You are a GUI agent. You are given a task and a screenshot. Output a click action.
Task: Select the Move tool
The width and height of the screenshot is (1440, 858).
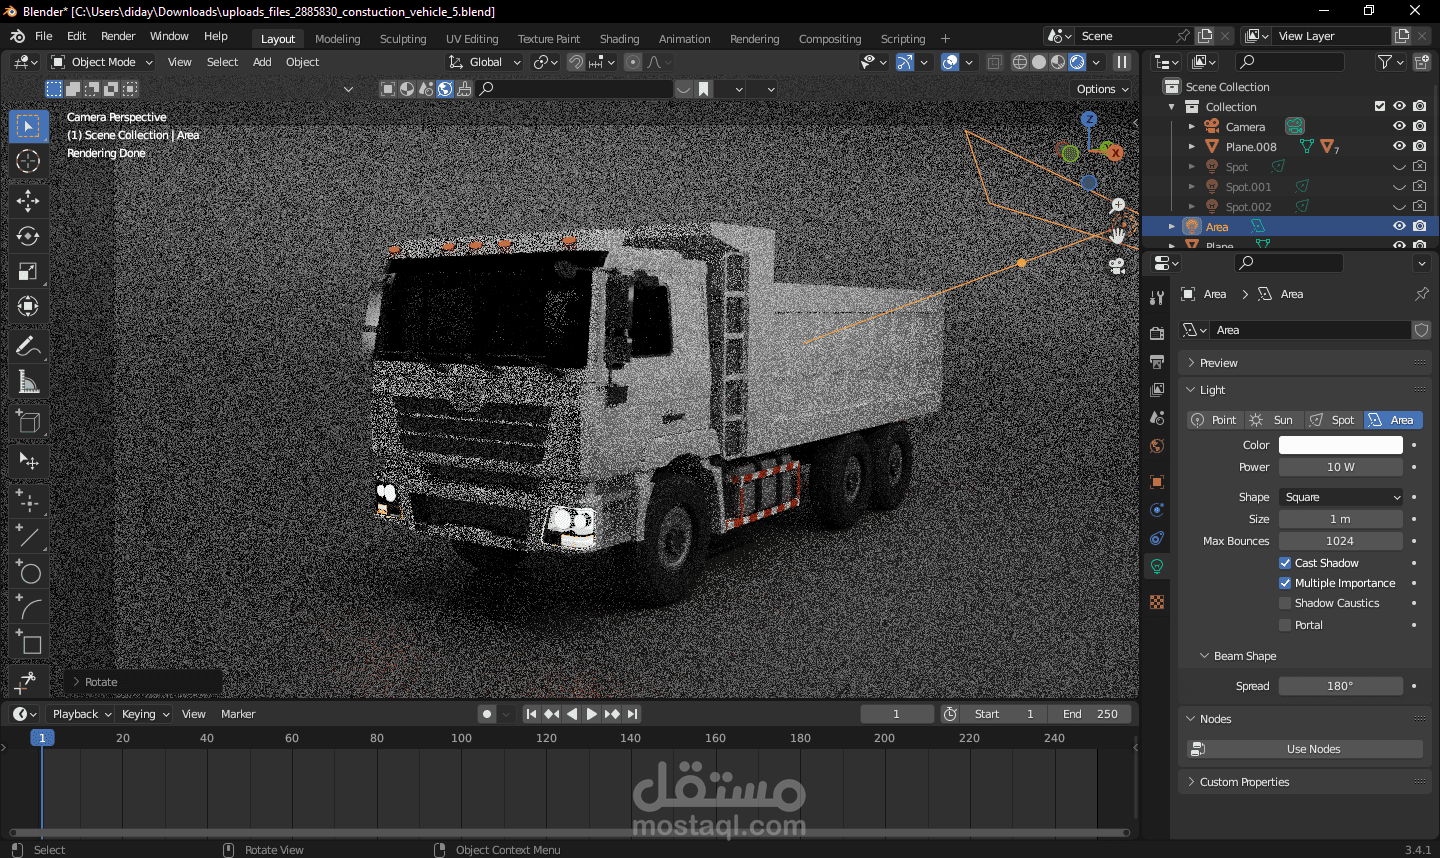tap(28, 201)
